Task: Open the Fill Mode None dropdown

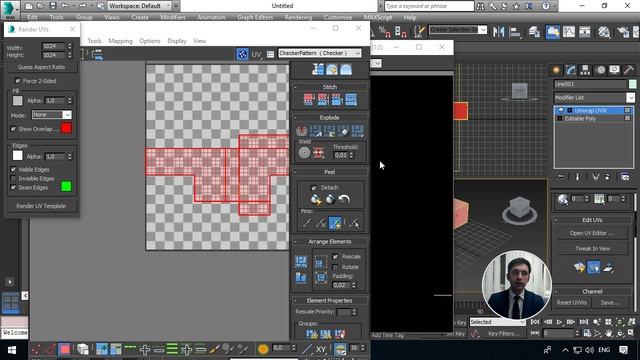Action: (52, 115)
